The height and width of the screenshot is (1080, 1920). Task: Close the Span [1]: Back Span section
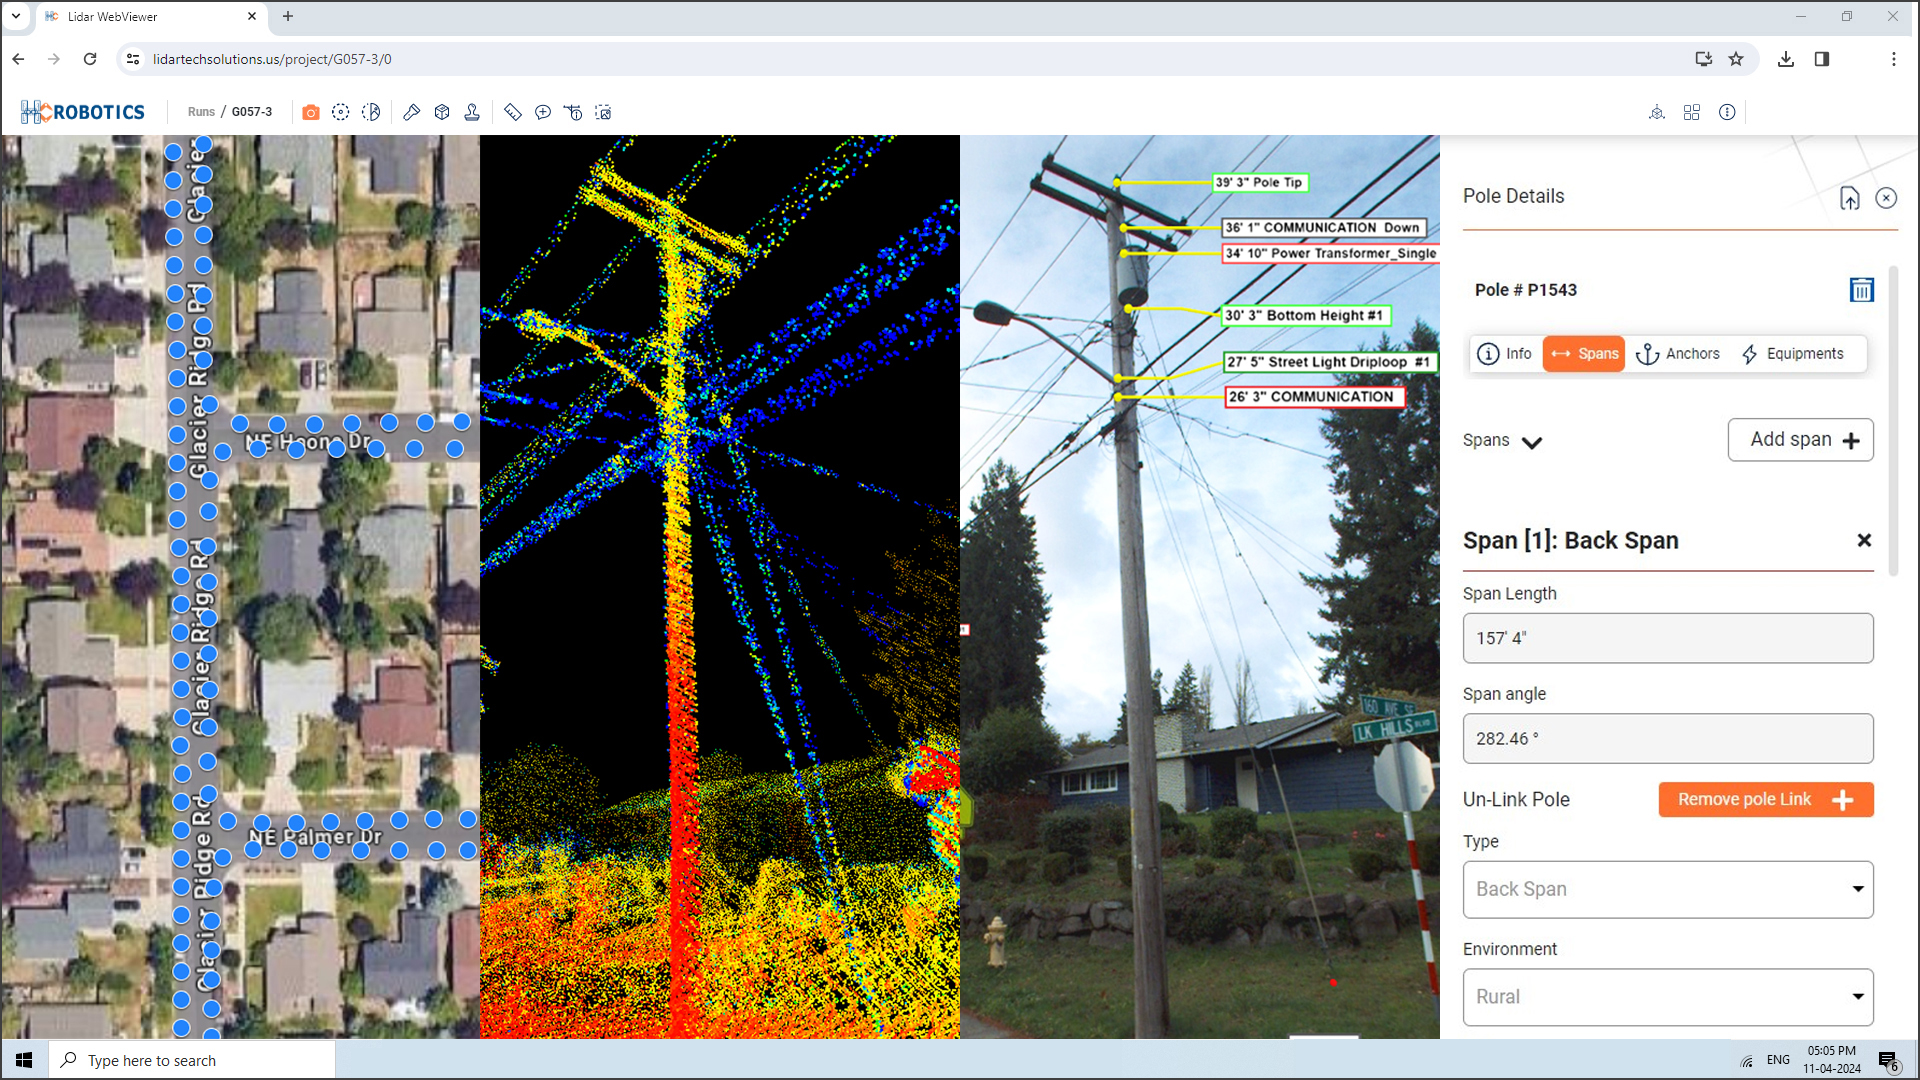tap(1864, 540)
